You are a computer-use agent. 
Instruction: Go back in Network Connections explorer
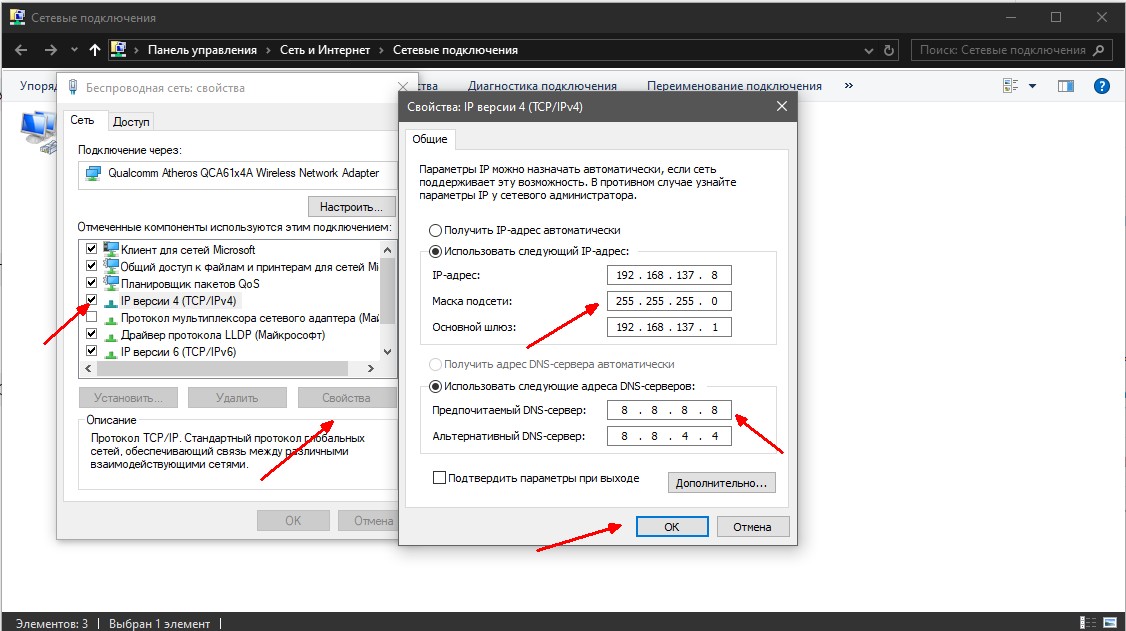pyautogui.click(x=21, y=50)
